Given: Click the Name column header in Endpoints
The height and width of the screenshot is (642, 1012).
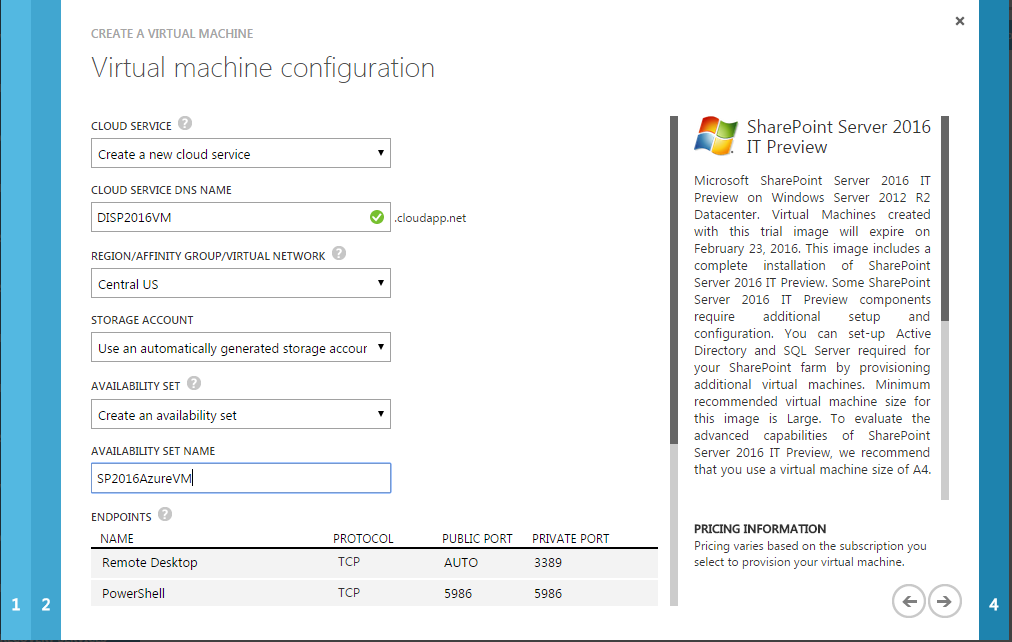Looking at the screenshot, I should 117,539.
